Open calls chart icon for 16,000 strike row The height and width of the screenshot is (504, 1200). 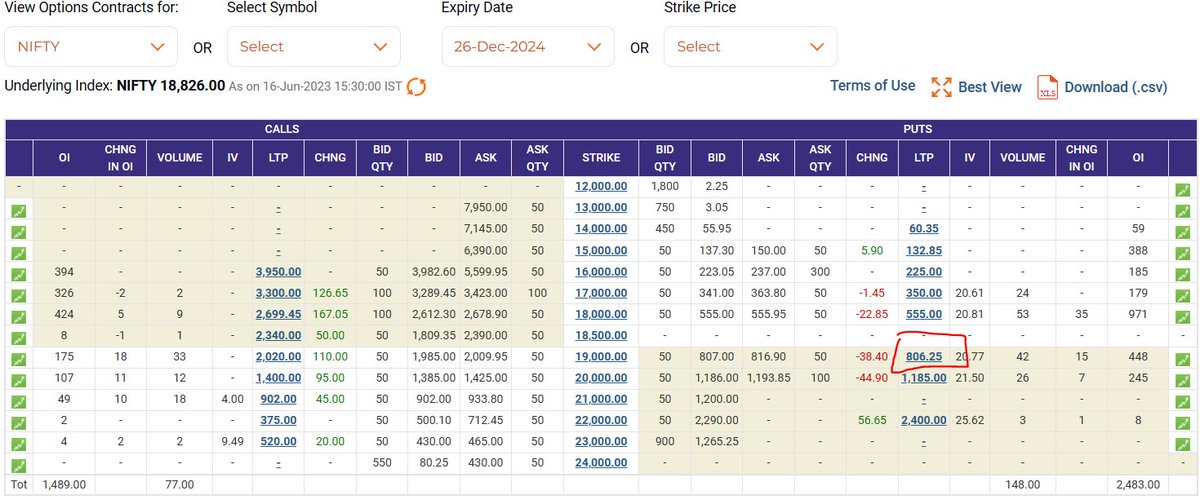(18, 273)
